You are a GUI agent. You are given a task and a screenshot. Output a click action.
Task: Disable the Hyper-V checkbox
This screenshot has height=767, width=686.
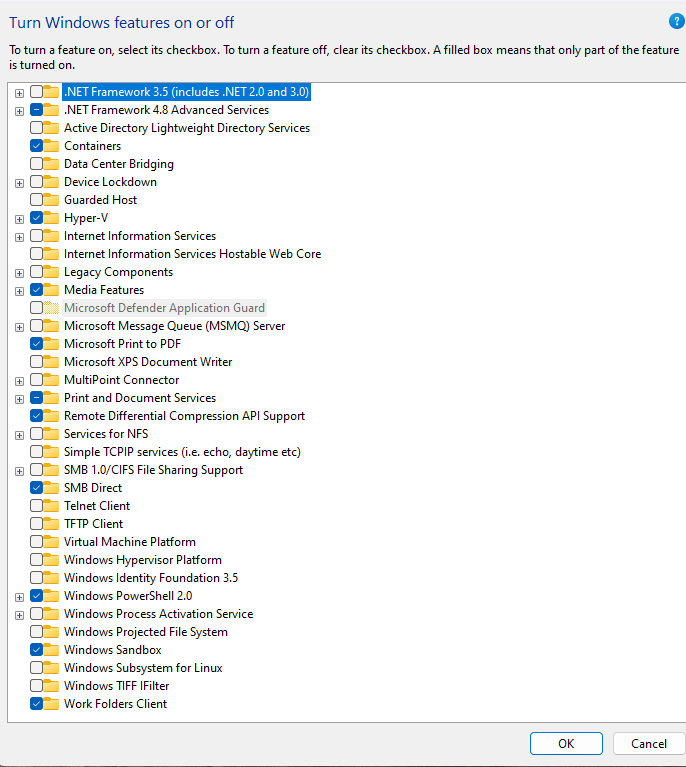click(x=36, y=218)
